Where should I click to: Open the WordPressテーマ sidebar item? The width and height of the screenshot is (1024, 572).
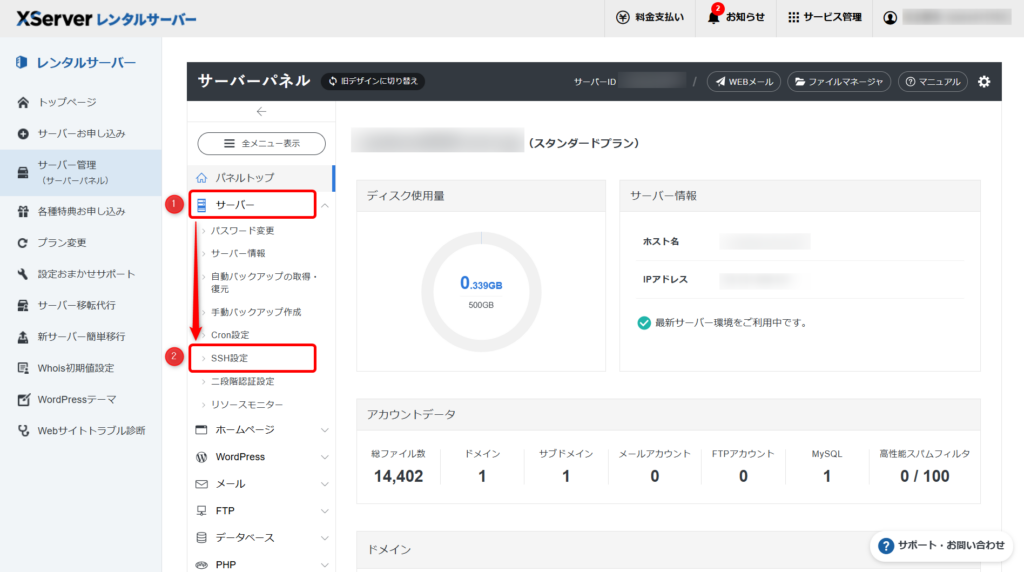76,399
